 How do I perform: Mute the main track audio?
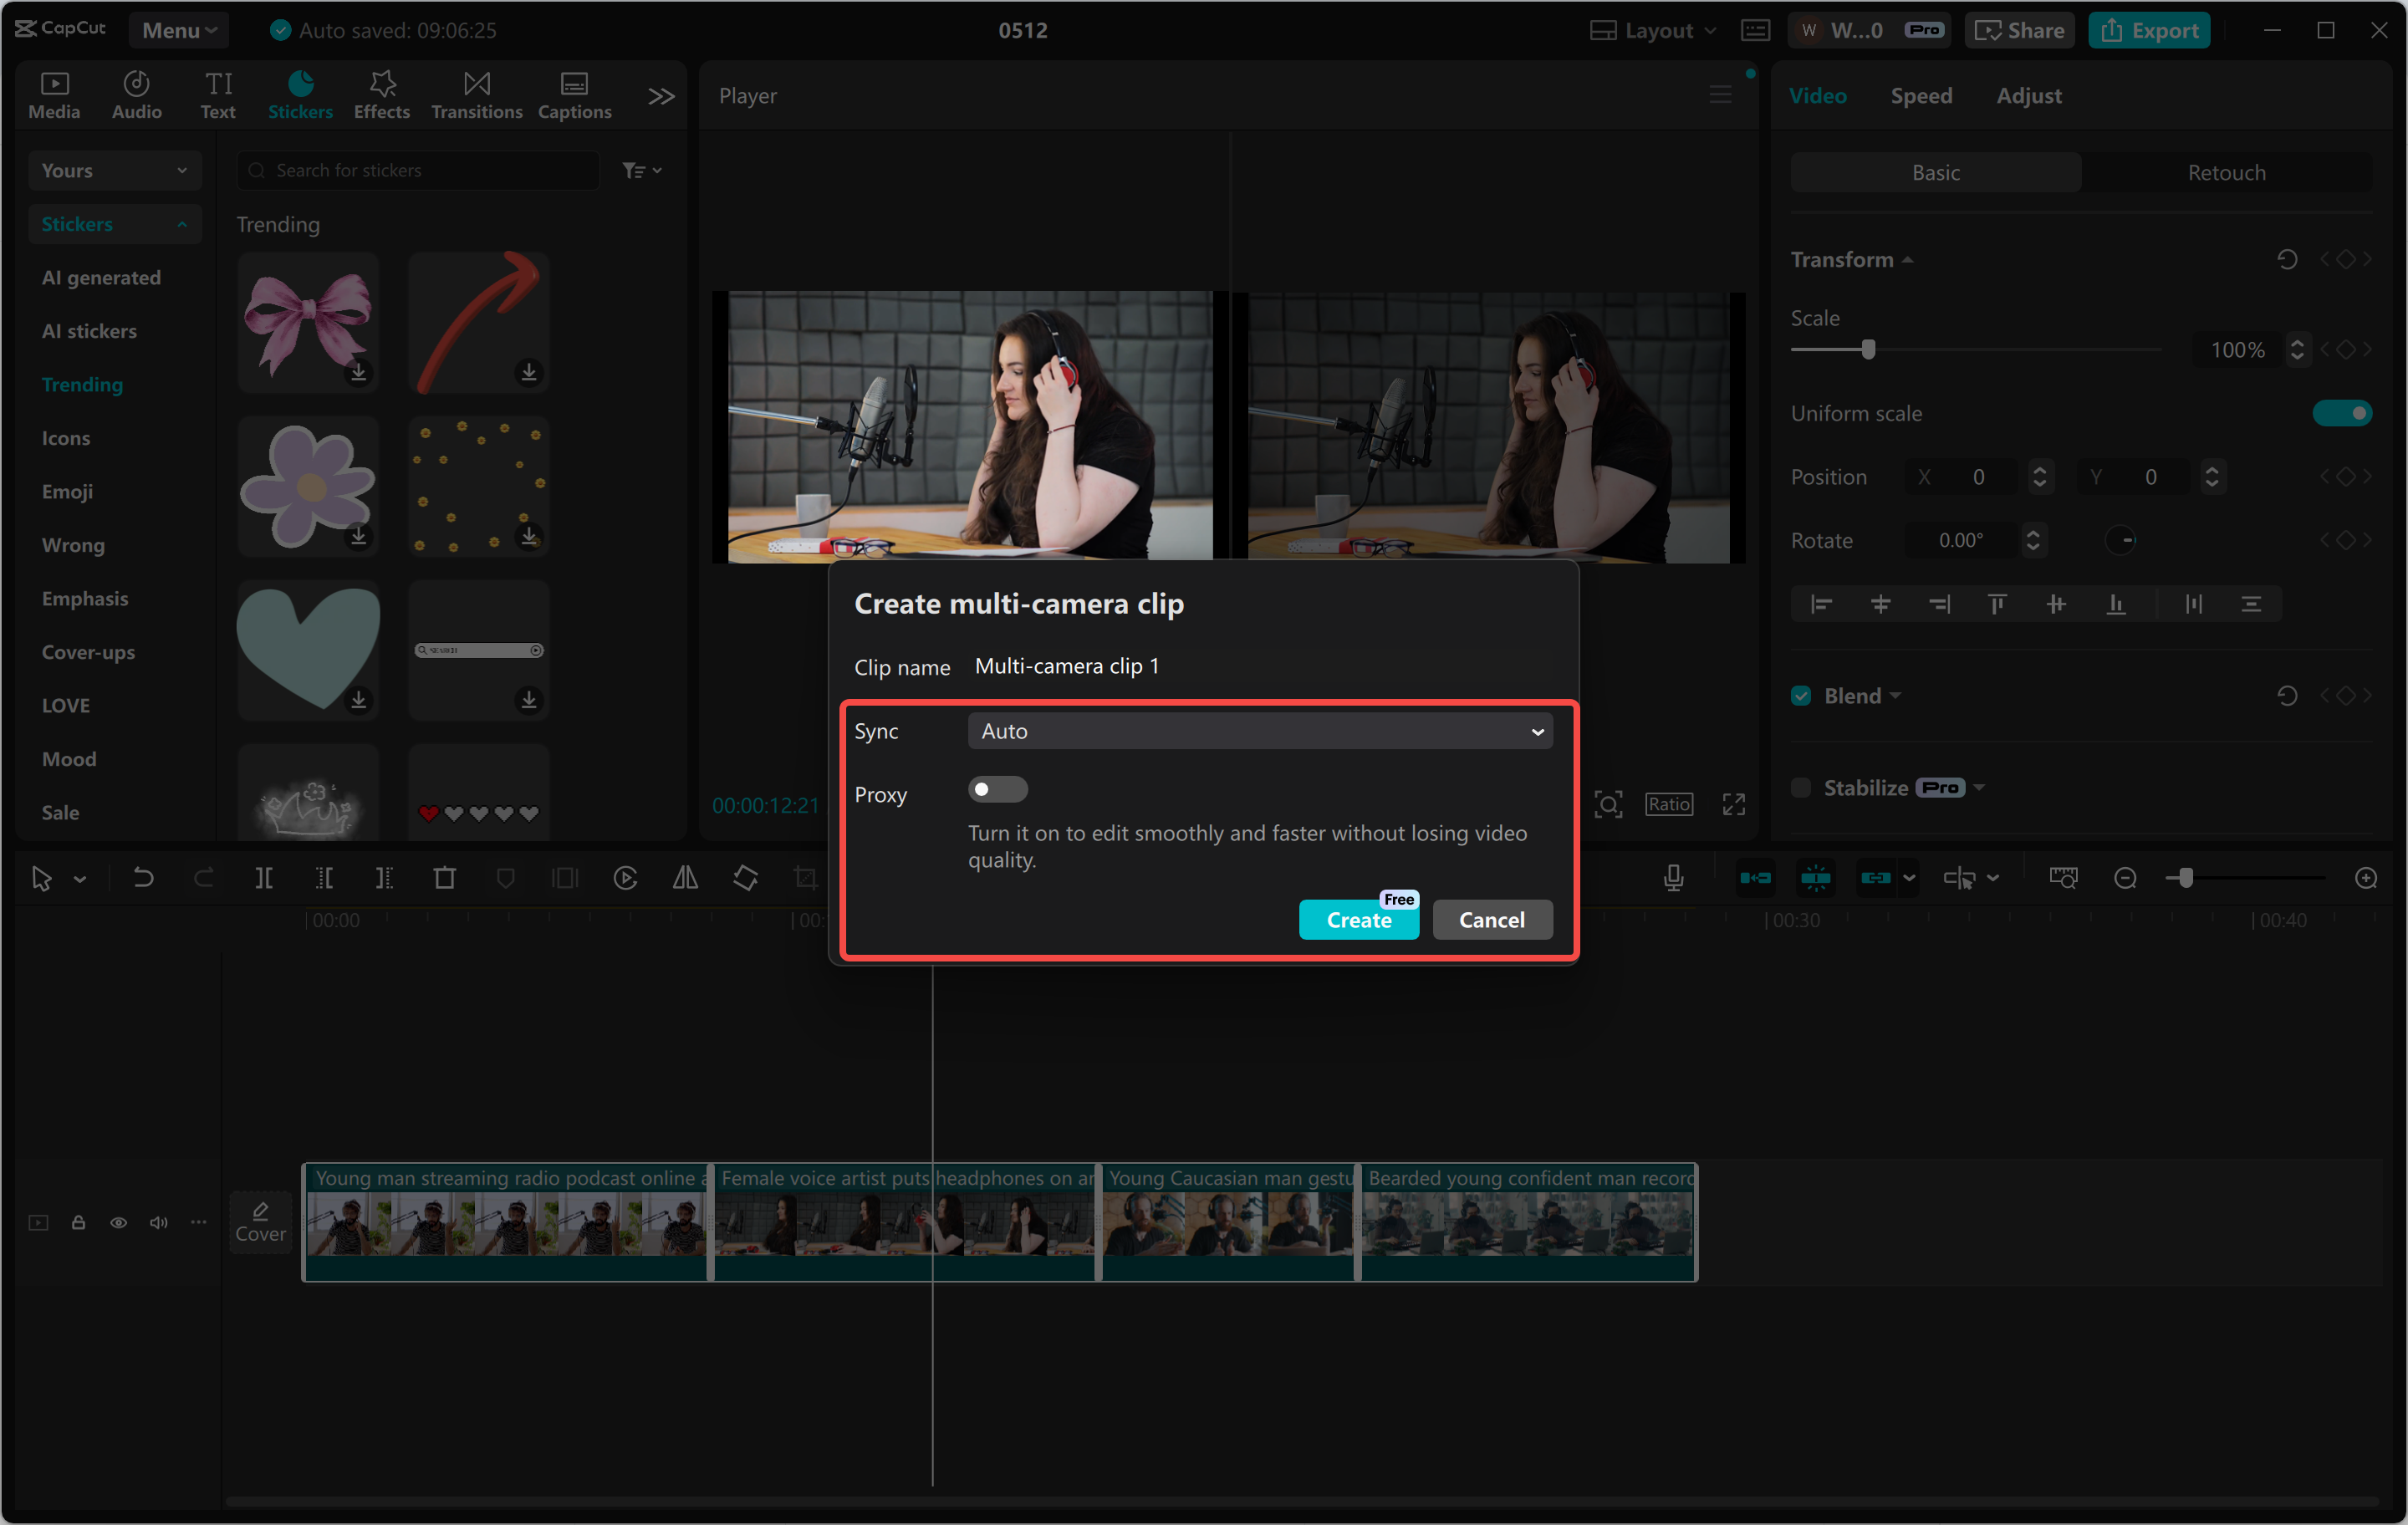click(158, 1222)
